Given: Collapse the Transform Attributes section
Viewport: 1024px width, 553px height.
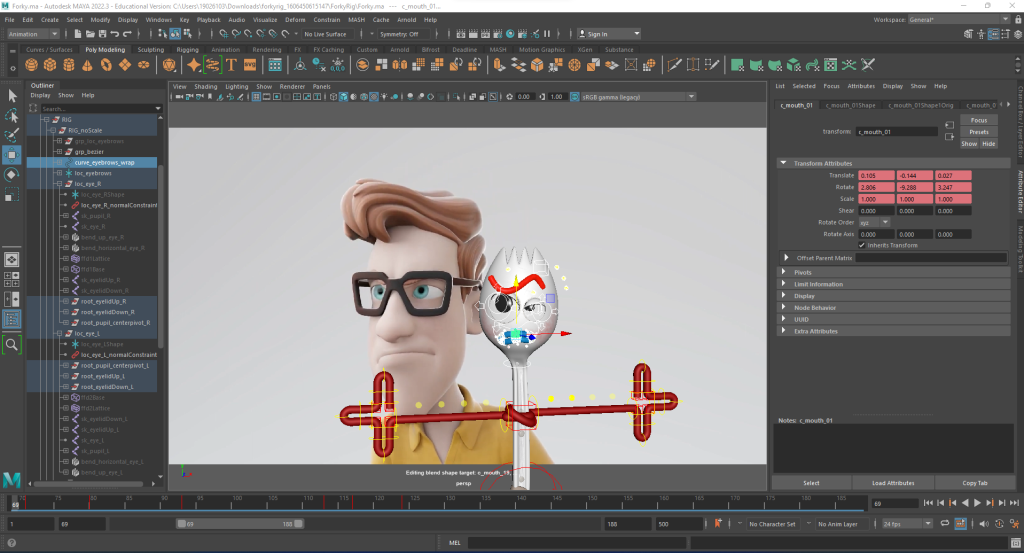Looking at the screenshot, I should [783, 163].
